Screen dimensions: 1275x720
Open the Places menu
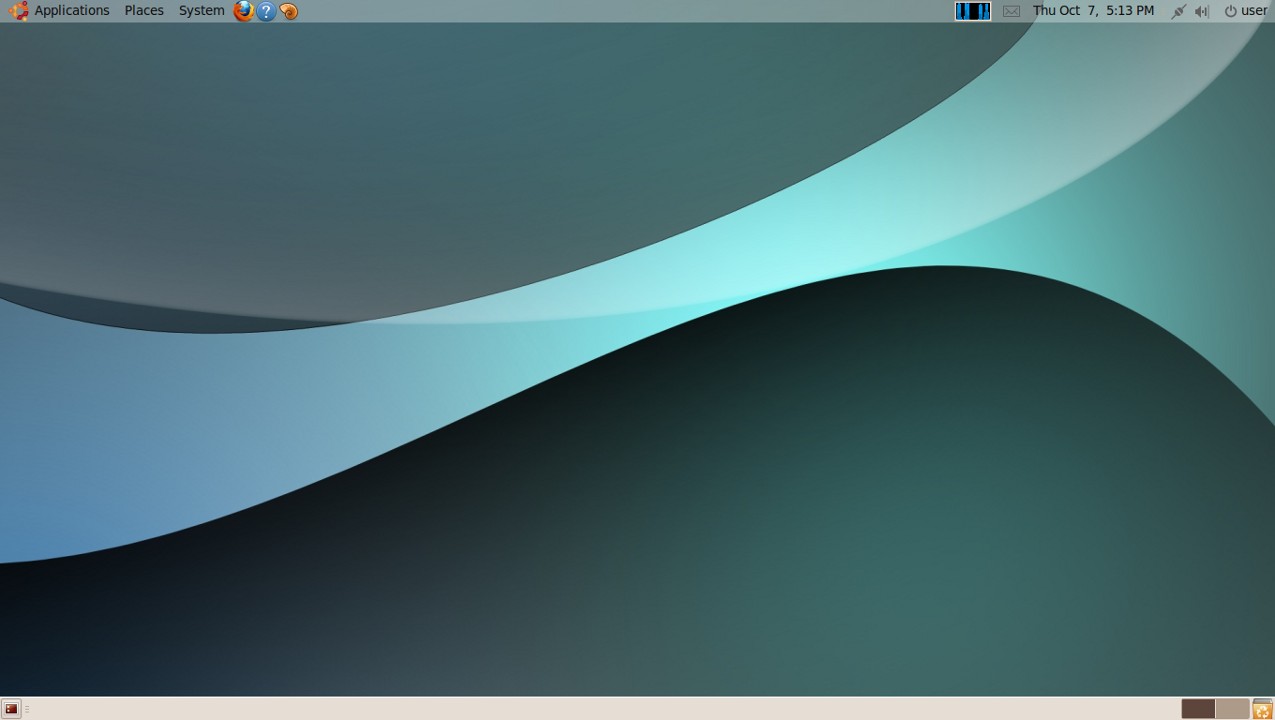pos(144,11)
